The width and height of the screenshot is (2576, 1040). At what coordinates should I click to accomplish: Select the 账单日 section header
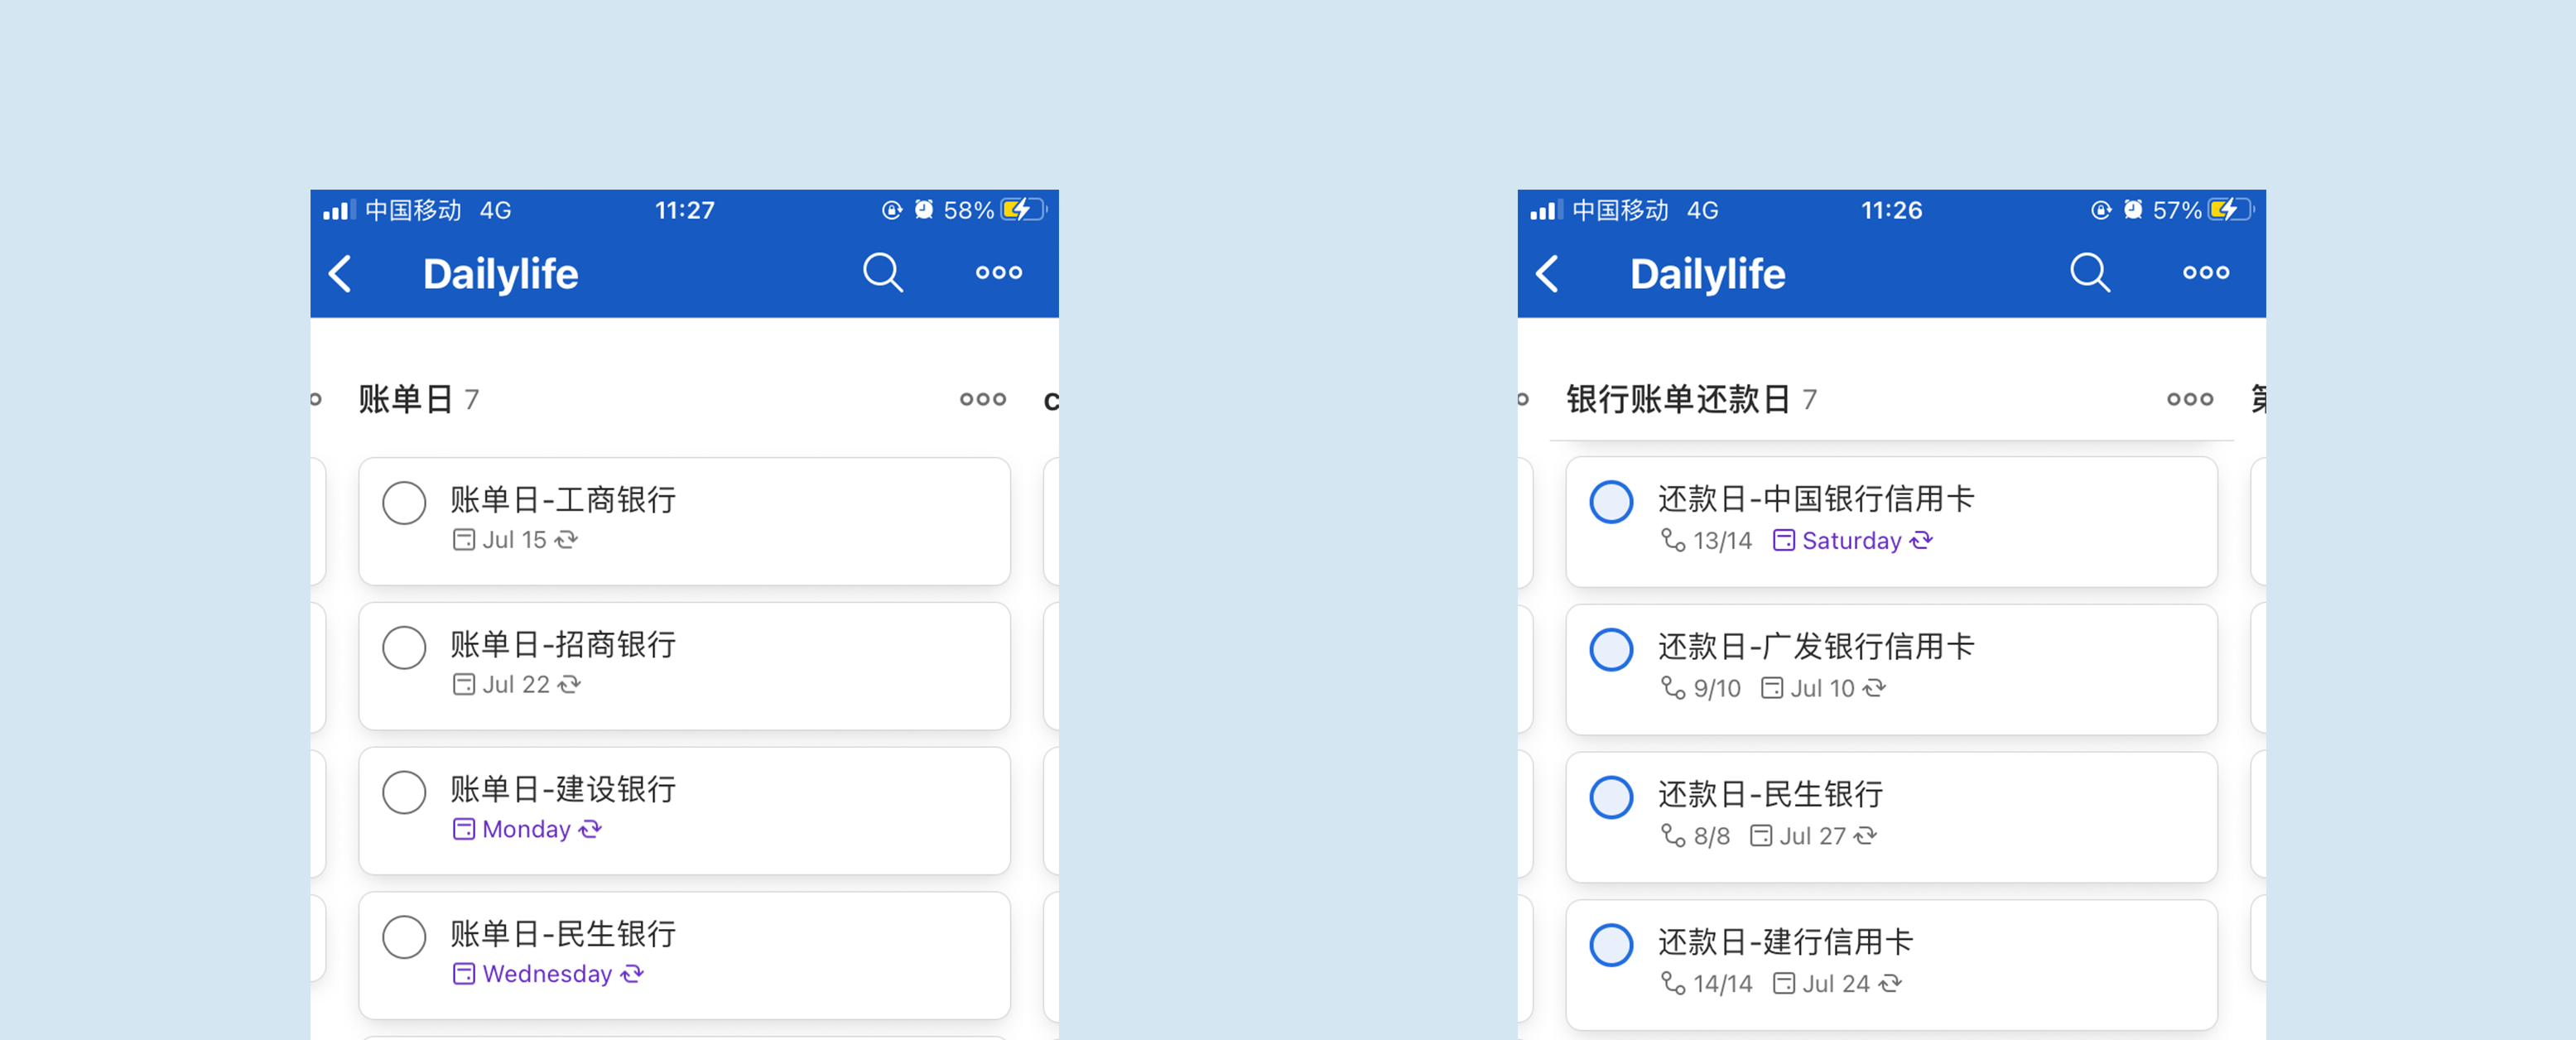click(406, 400)
